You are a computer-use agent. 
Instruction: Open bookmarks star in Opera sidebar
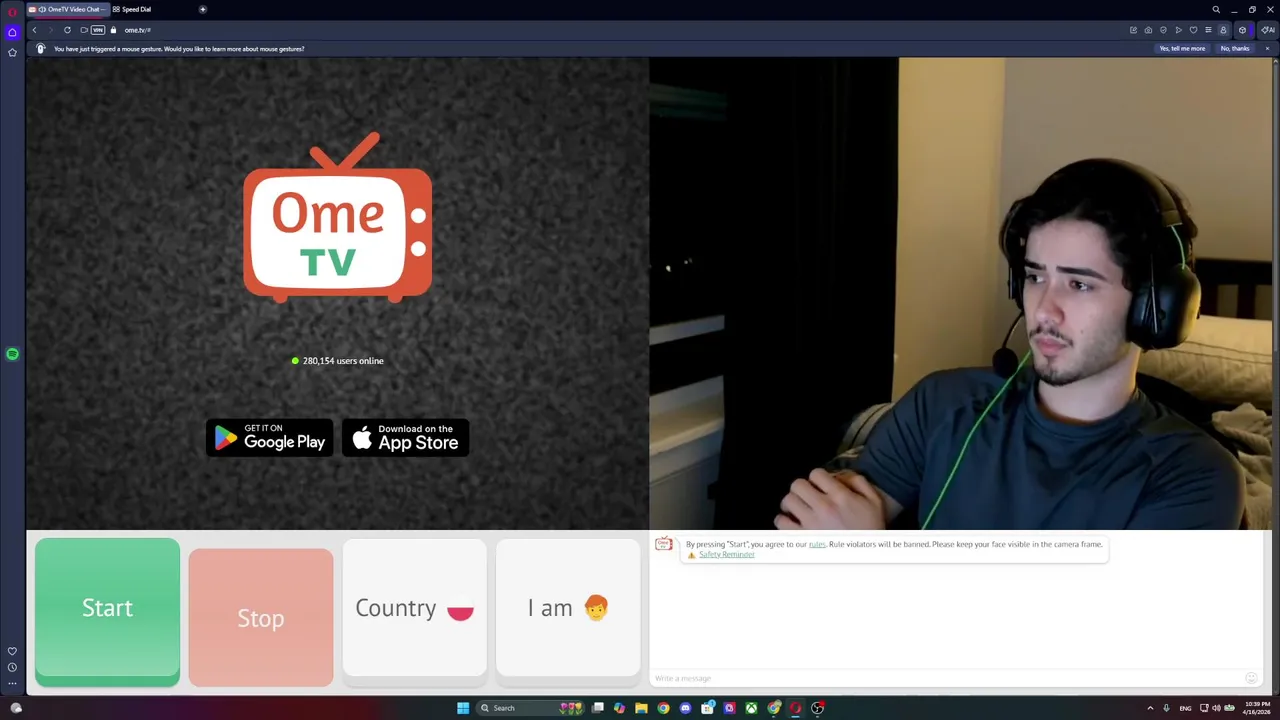(x=12, y=52)
